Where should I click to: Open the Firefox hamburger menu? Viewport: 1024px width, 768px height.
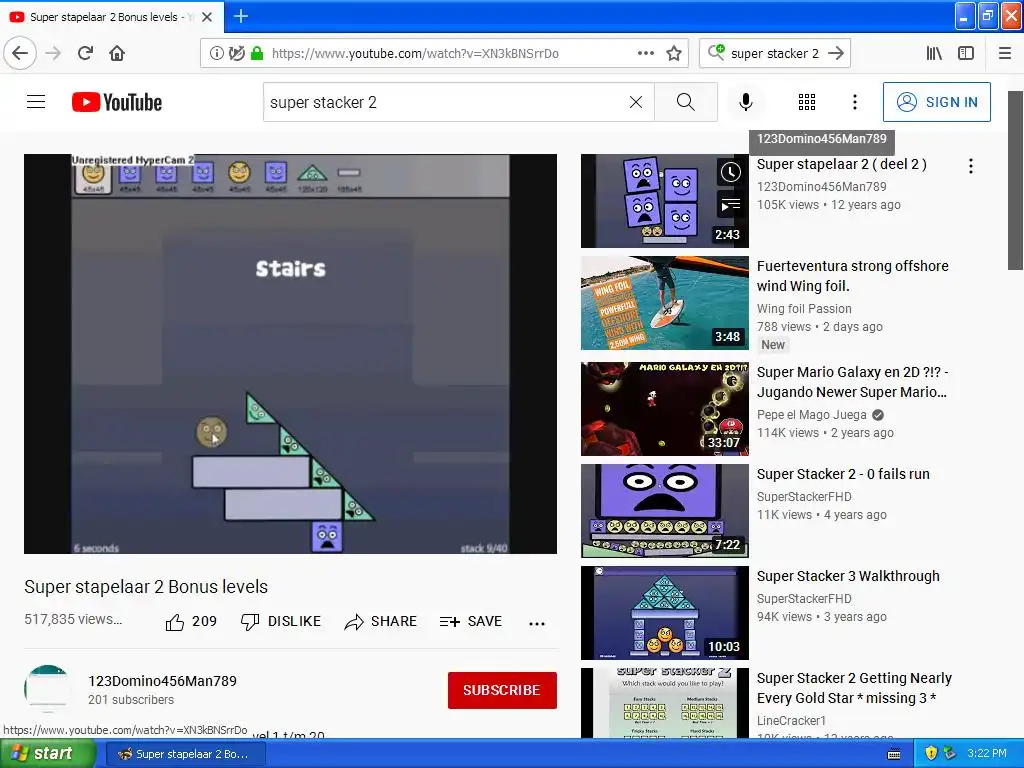click(1005, 53)
